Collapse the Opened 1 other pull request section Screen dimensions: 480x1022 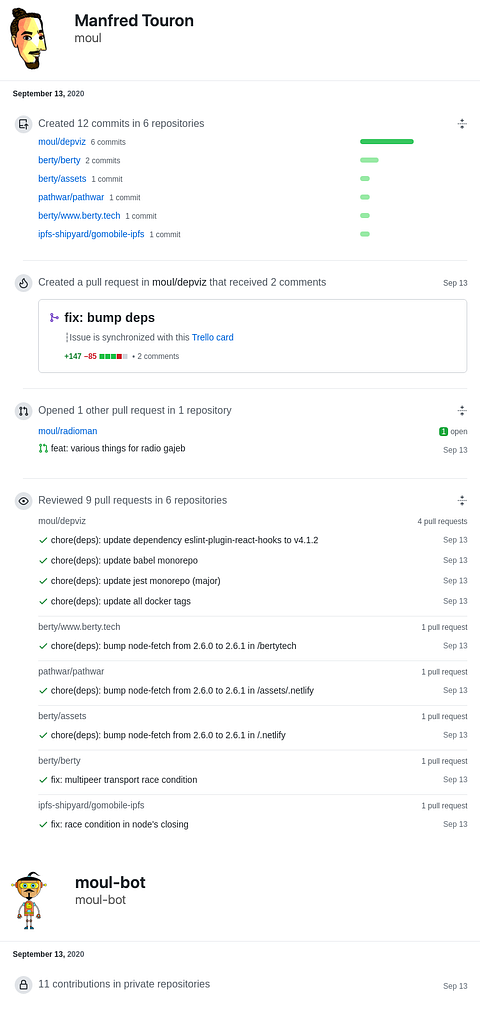point(462,411)
